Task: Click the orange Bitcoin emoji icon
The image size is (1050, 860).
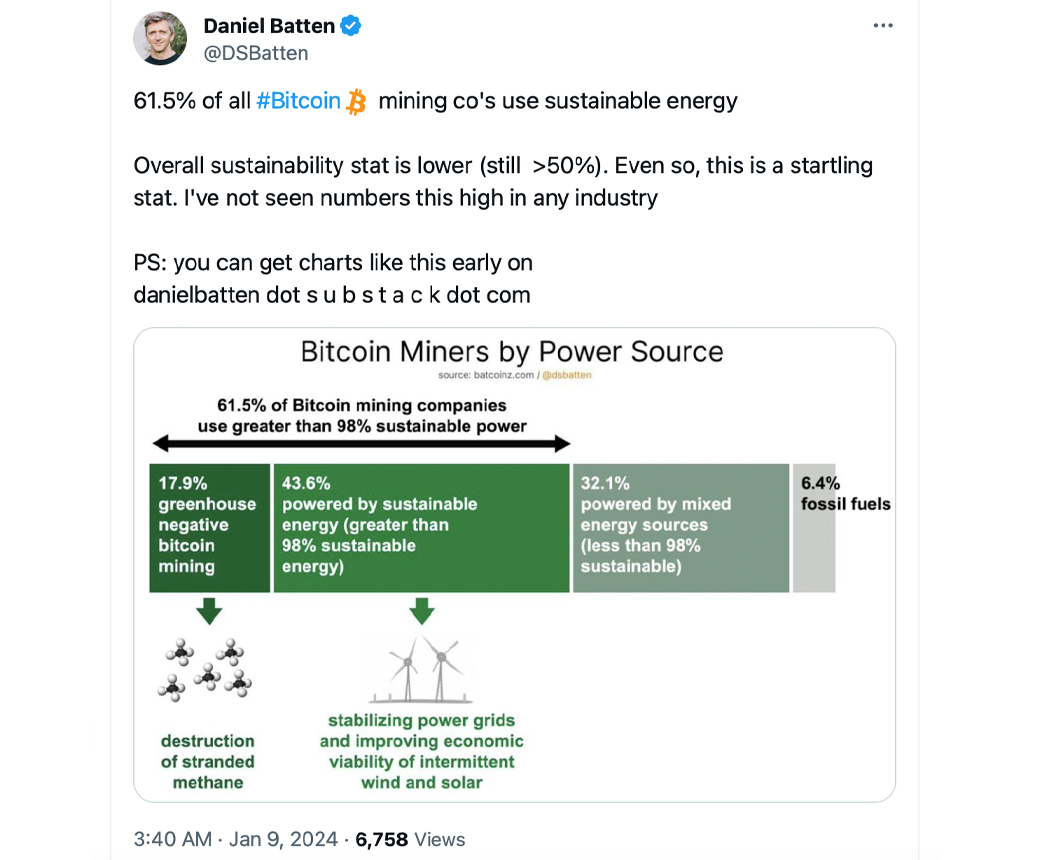Action: click(x=357, y=101)
